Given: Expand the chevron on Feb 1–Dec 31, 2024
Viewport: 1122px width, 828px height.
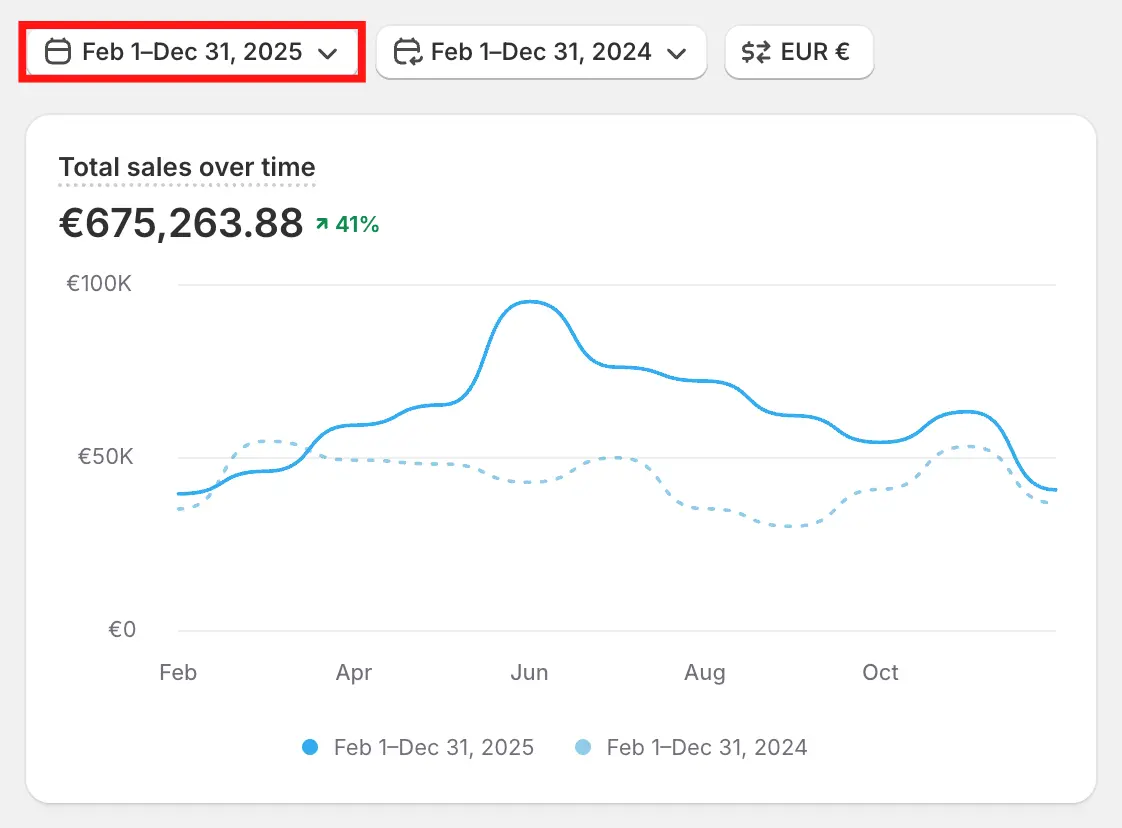Looking at the screenshot, I should click(676, 53).
